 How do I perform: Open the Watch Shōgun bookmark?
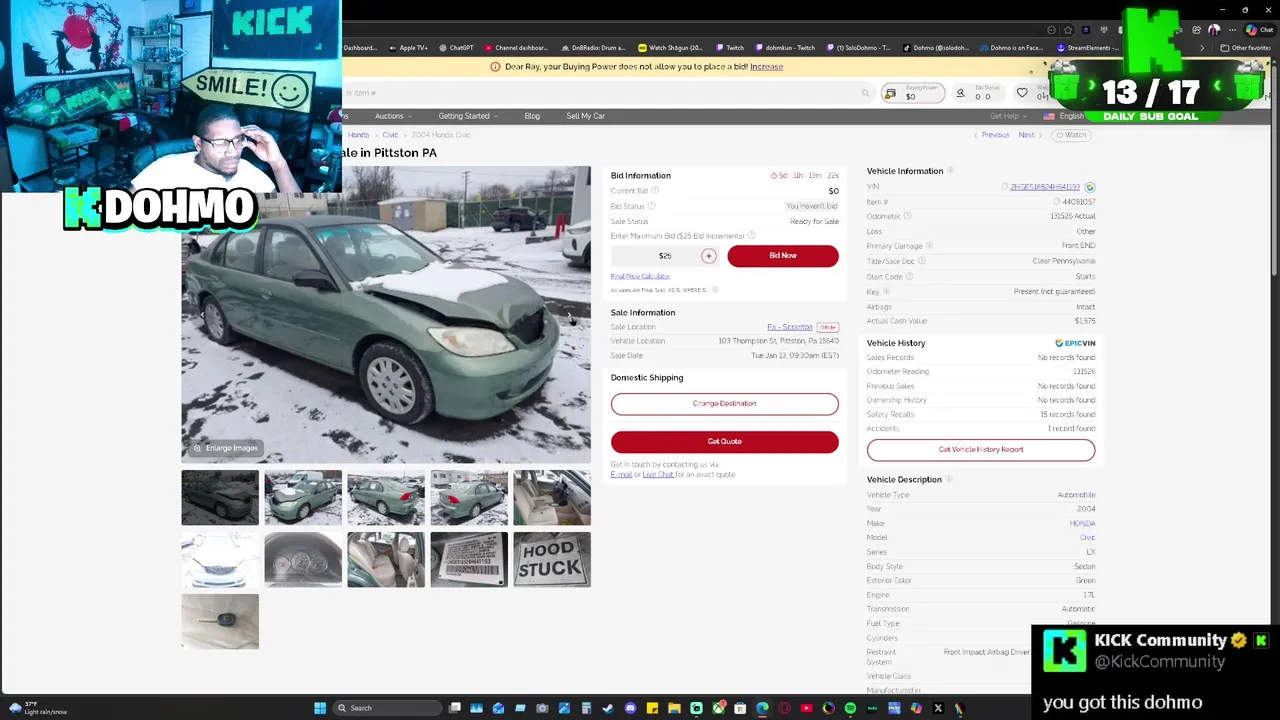671,48
